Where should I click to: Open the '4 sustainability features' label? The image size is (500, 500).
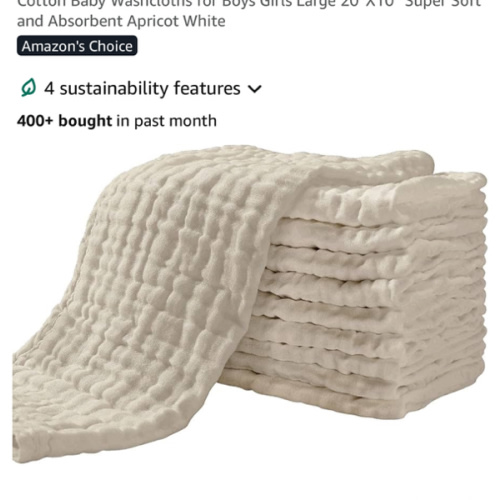142,89
